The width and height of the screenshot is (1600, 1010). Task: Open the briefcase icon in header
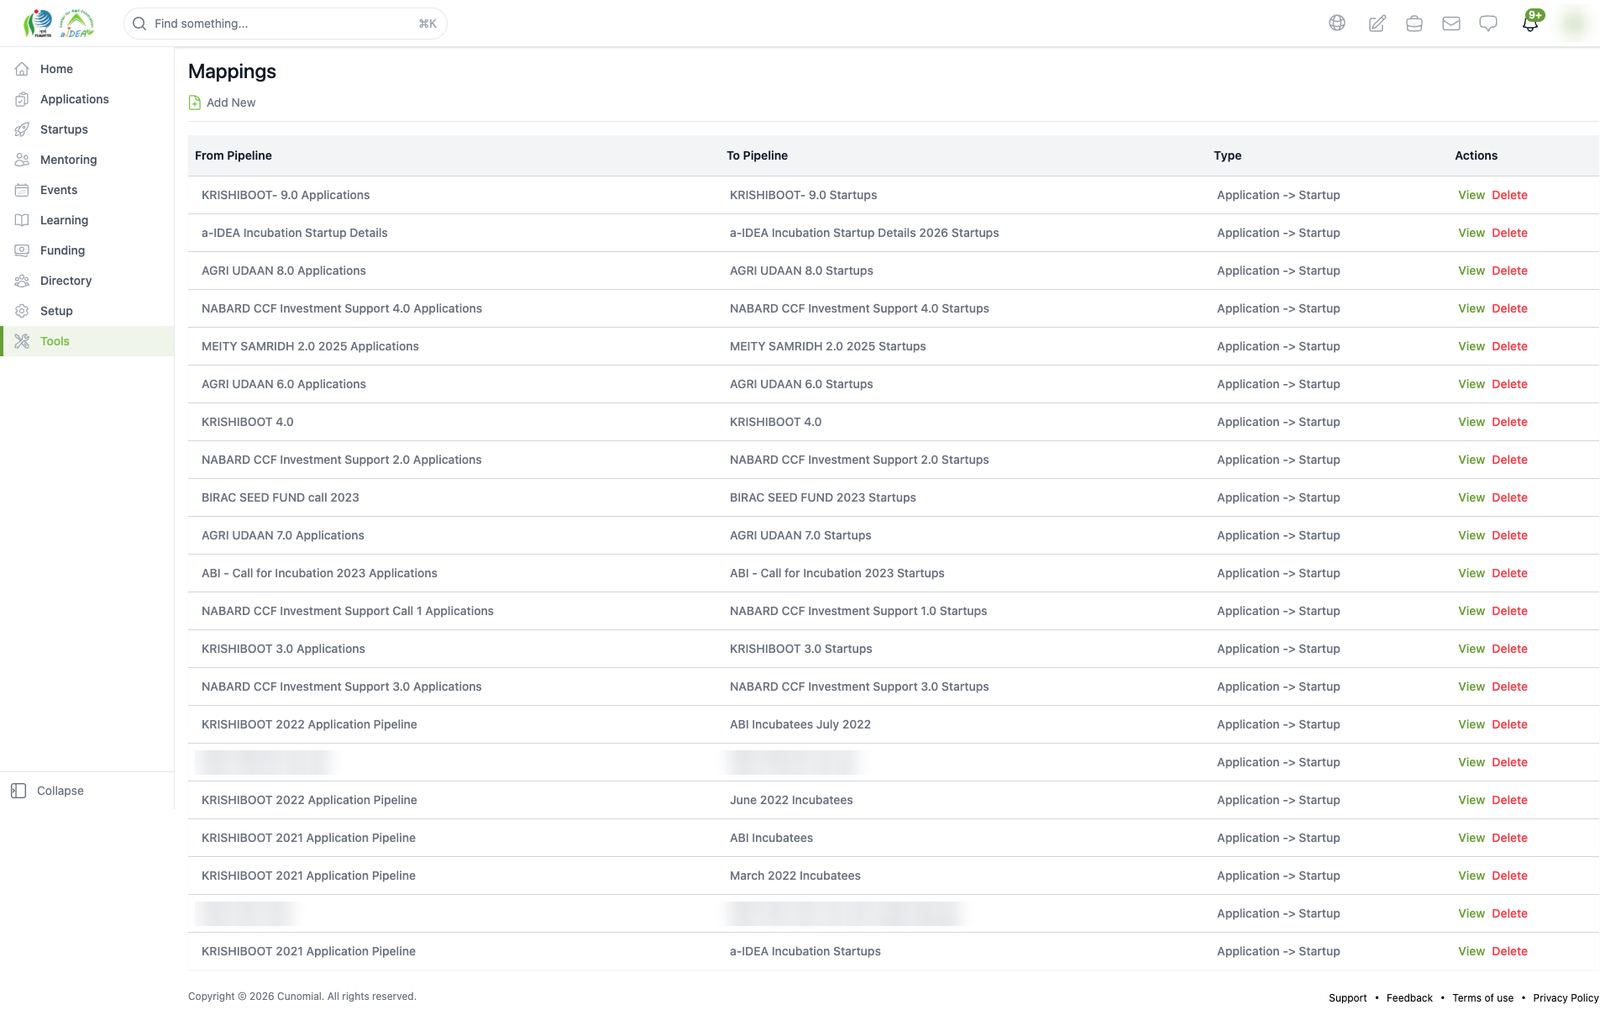pos(1414,23)
